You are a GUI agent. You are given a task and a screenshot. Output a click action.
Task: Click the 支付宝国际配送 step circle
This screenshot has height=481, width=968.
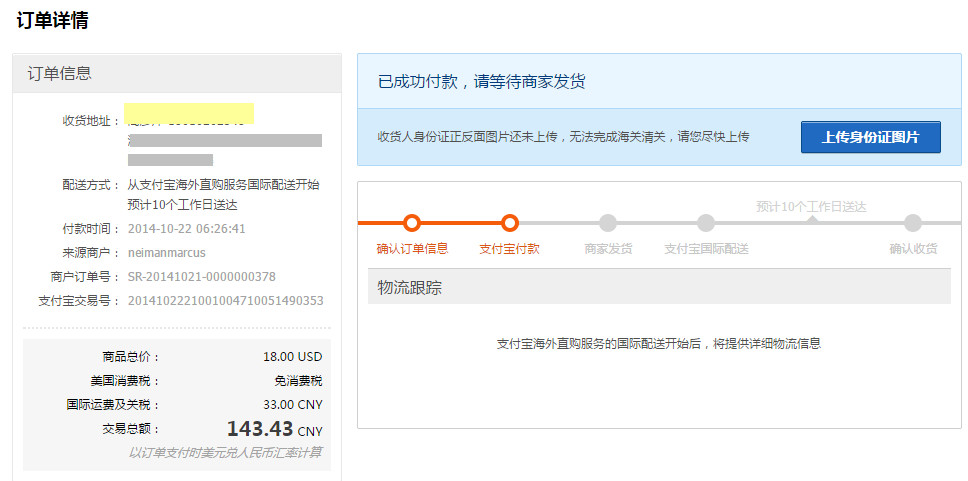click(706, 223)
